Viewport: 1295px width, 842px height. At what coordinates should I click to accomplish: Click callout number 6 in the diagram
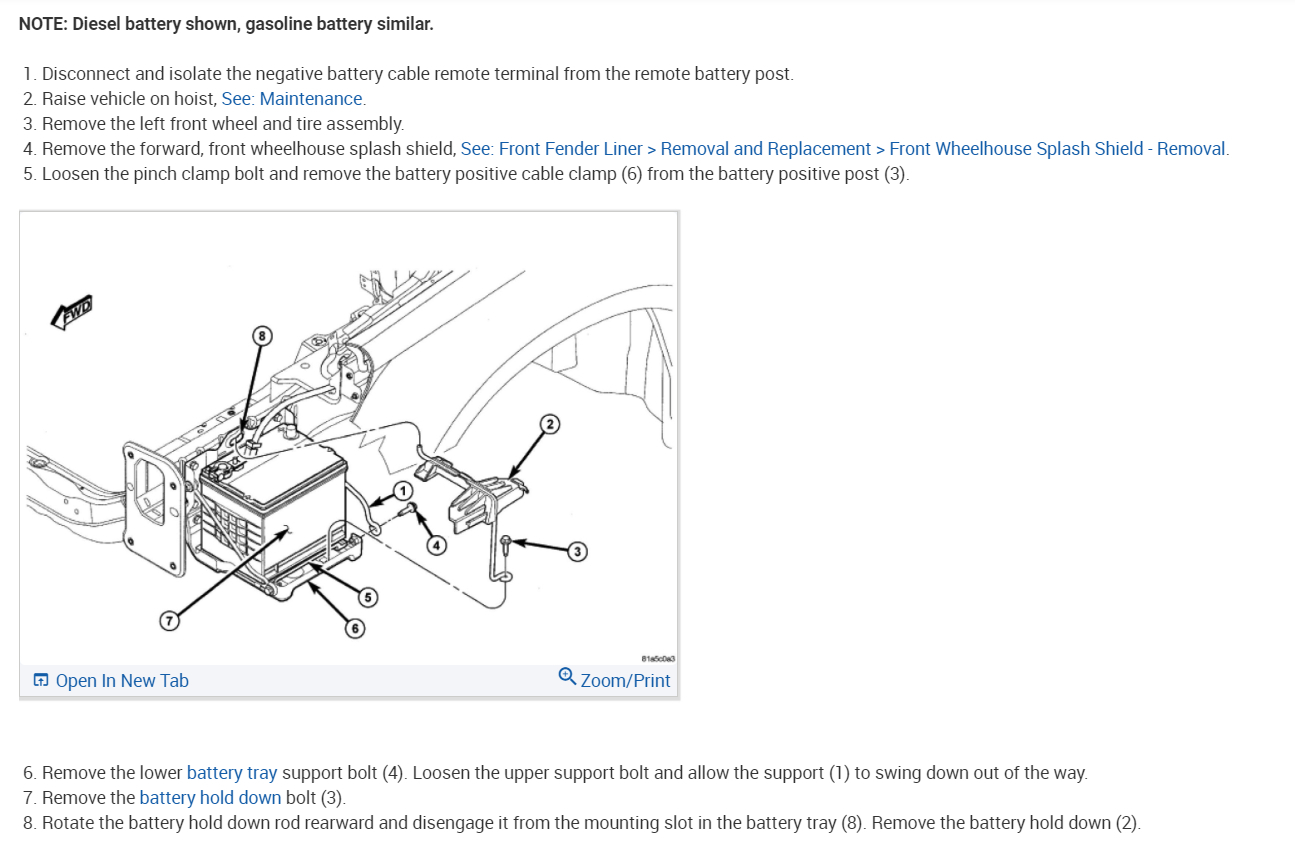tap(354, 628)
